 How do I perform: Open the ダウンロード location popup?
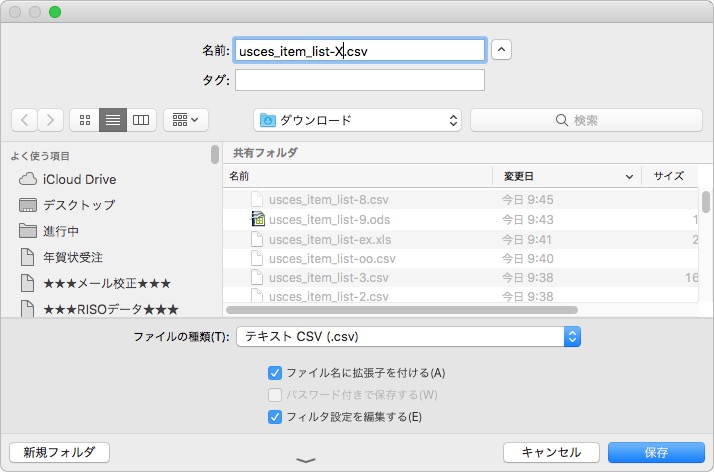click(x=357, y=120)
